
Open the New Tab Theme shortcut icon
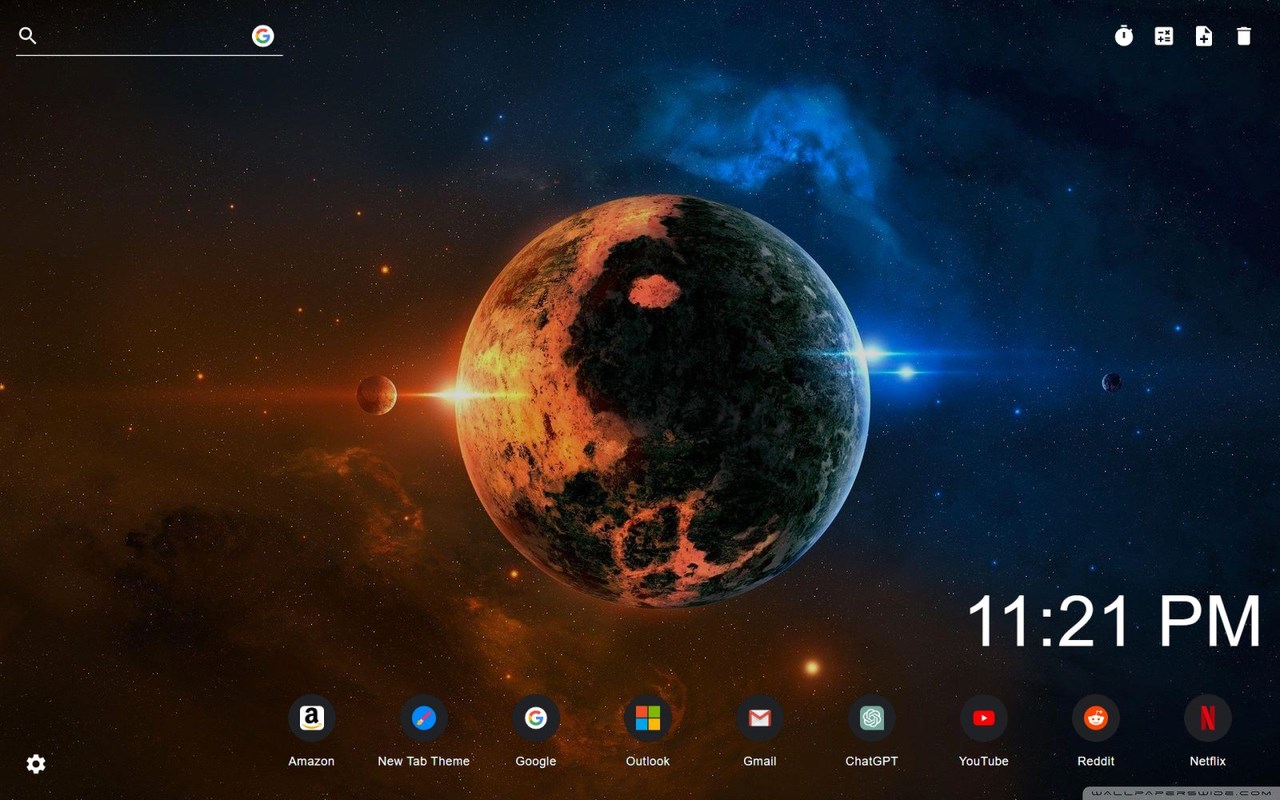(x=424, y=718)
